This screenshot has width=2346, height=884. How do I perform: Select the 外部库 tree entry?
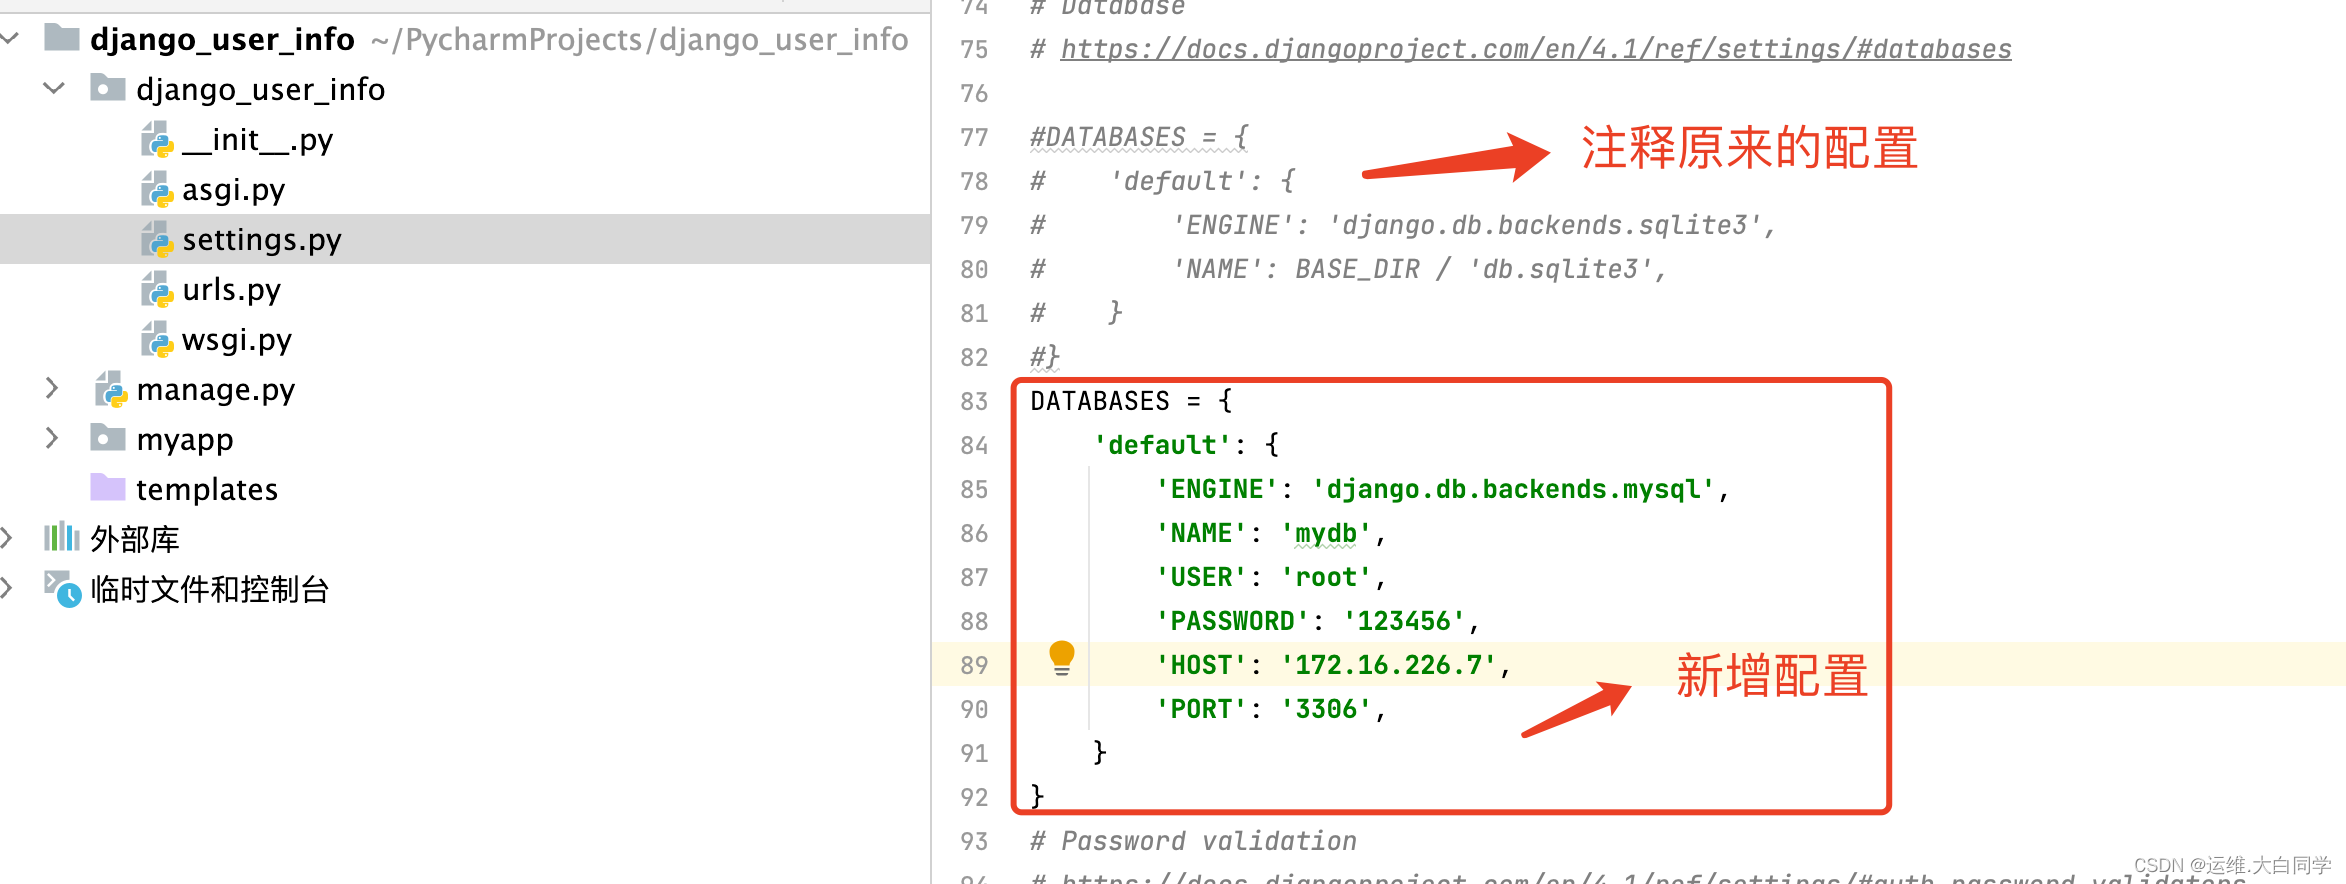tap(135, 539)
